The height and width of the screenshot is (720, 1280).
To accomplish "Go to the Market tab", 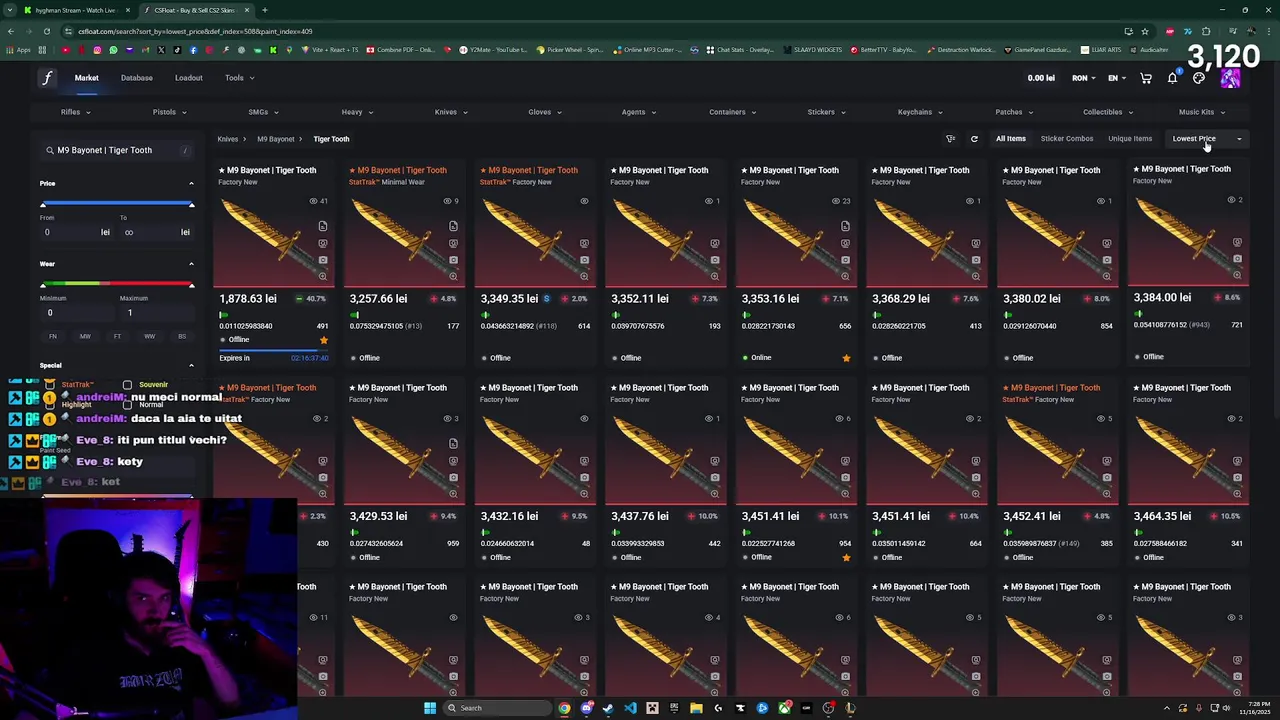I will [x=86, y=78].
